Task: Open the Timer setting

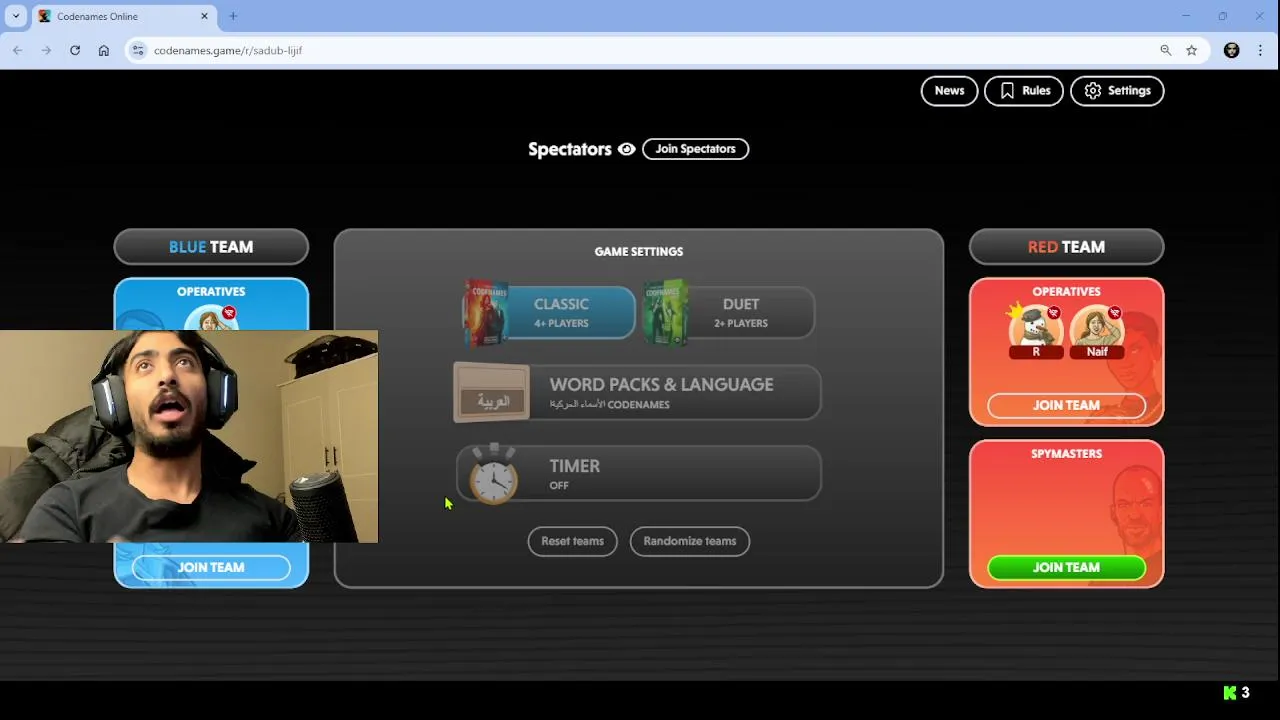Action: 638,474
